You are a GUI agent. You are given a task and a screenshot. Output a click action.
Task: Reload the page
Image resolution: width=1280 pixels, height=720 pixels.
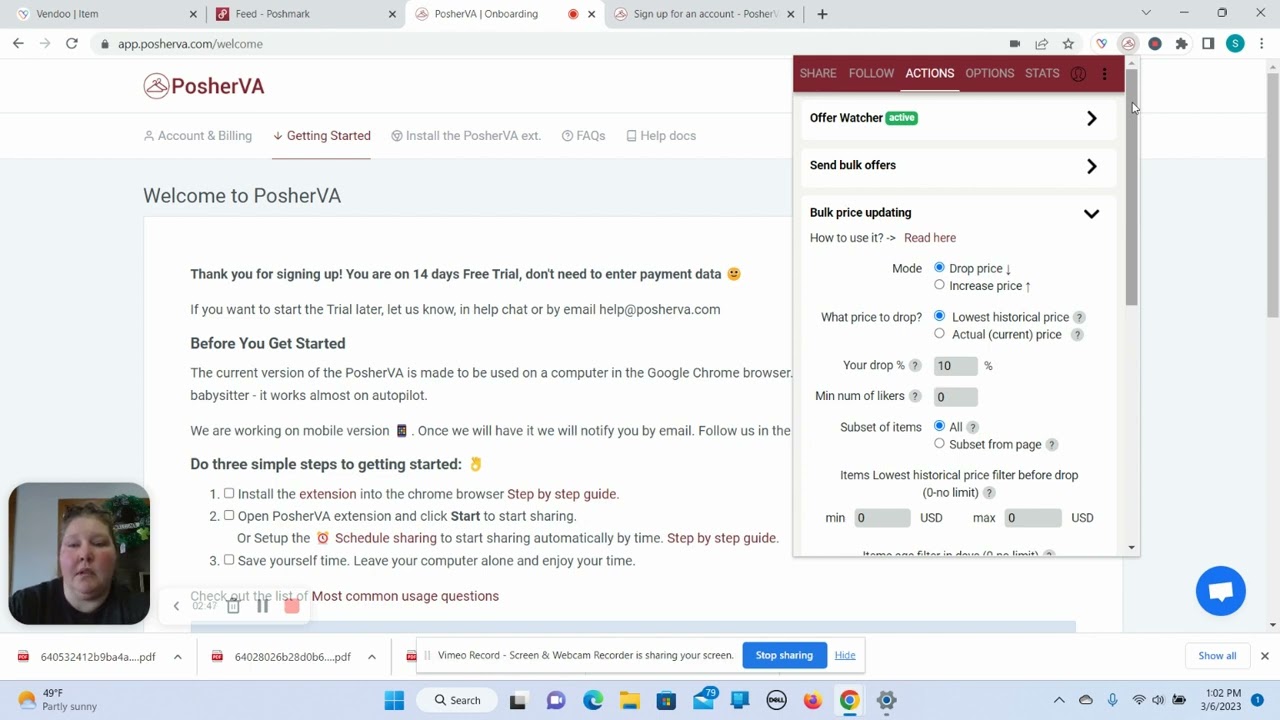click(72, 44)
